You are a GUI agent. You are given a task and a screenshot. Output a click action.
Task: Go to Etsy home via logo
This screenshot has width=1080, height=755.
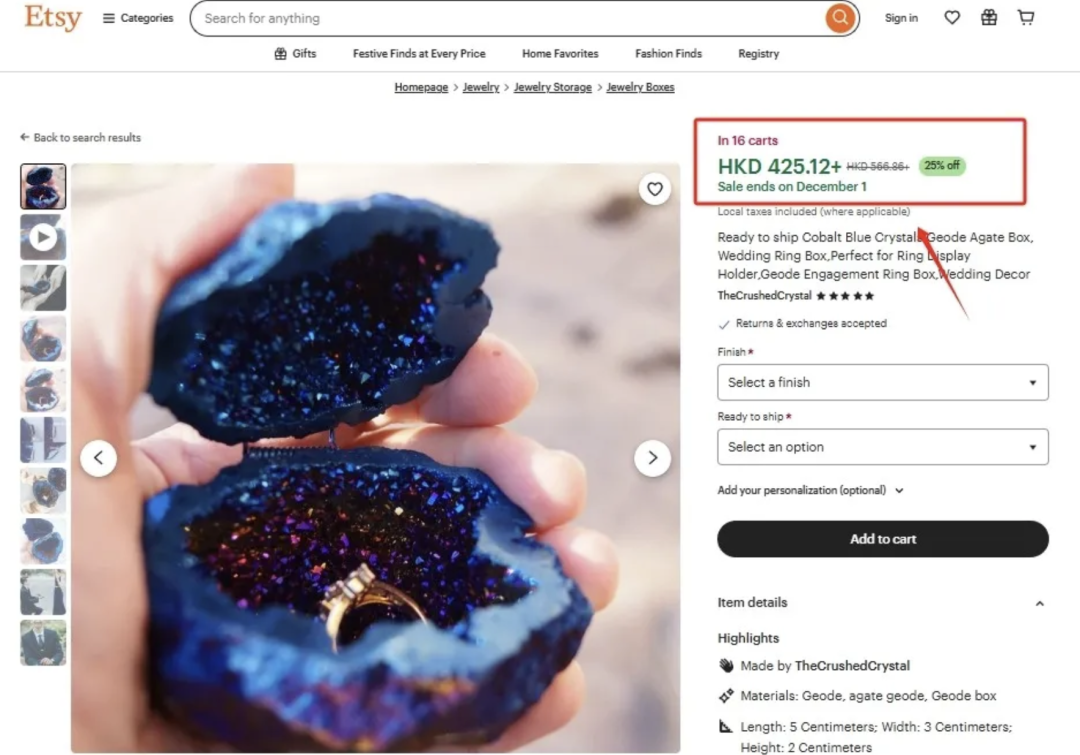coord(53,17)
